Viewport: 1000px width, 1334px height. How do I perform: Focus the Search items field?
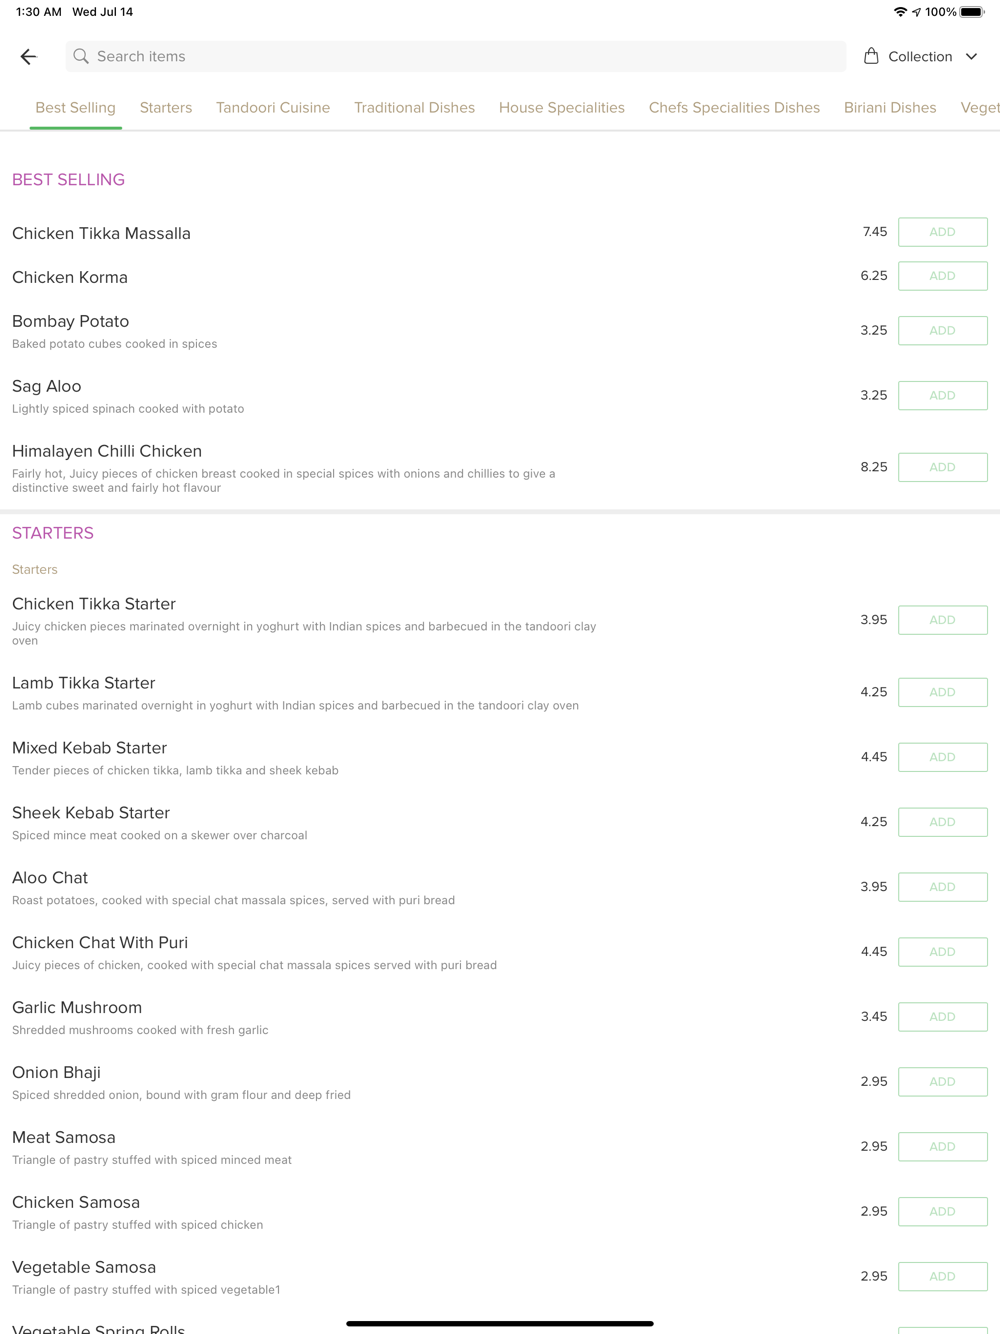(456, 57)
